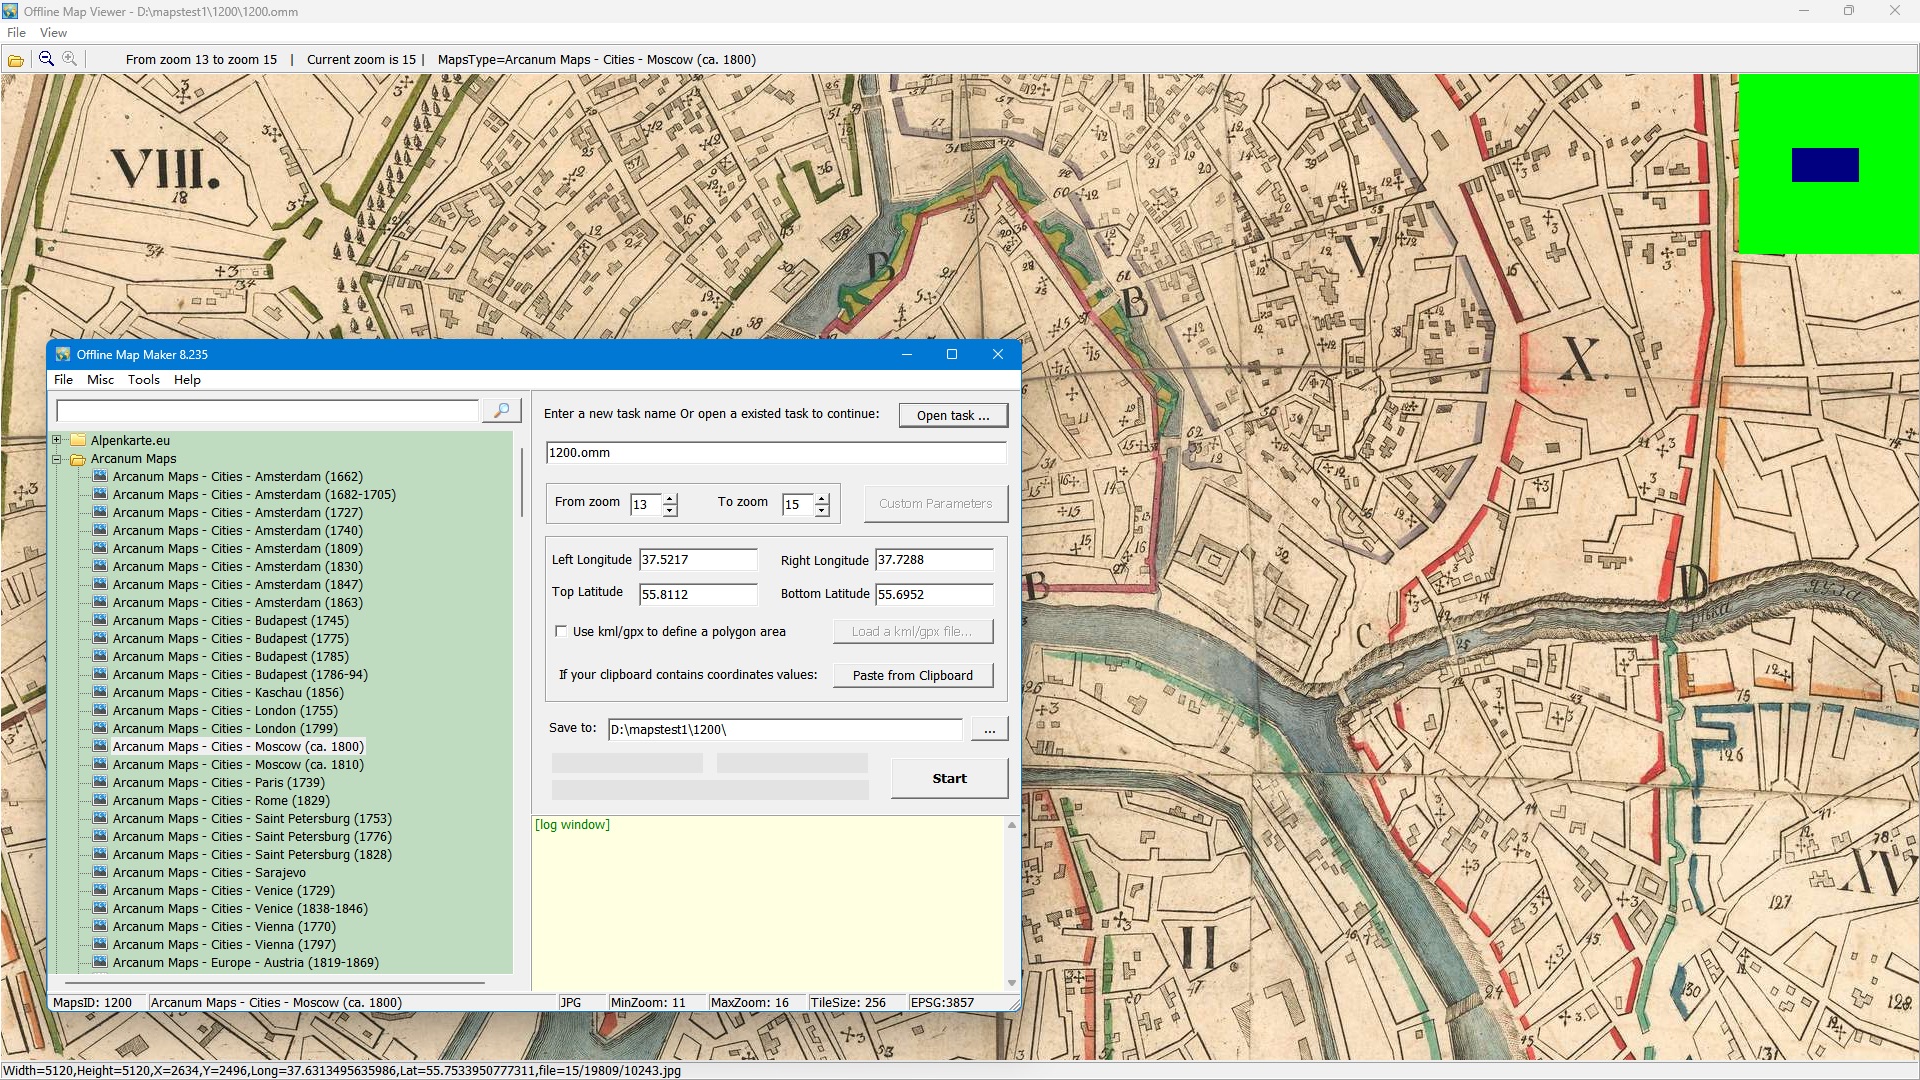This screenshot has width=1920, height=1080.
Task: Click the Budapest (1786-94) map icon
Action: [x=100, y=675]
